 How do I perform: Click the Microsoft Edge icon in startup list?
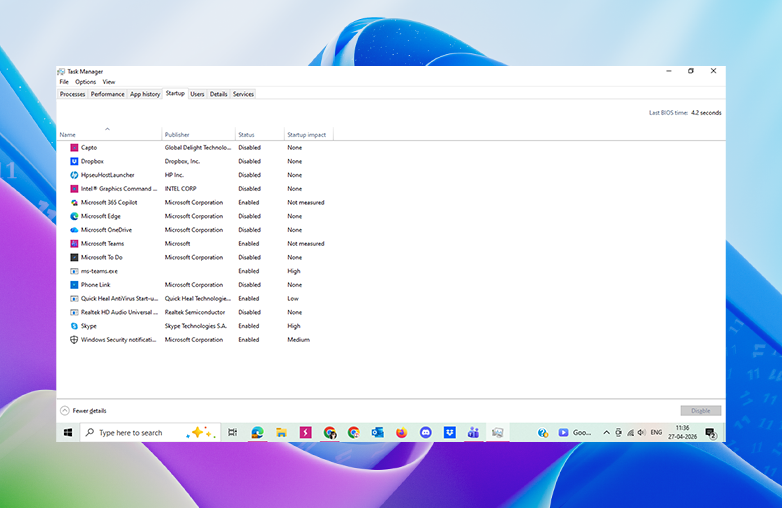pos(74,216)
